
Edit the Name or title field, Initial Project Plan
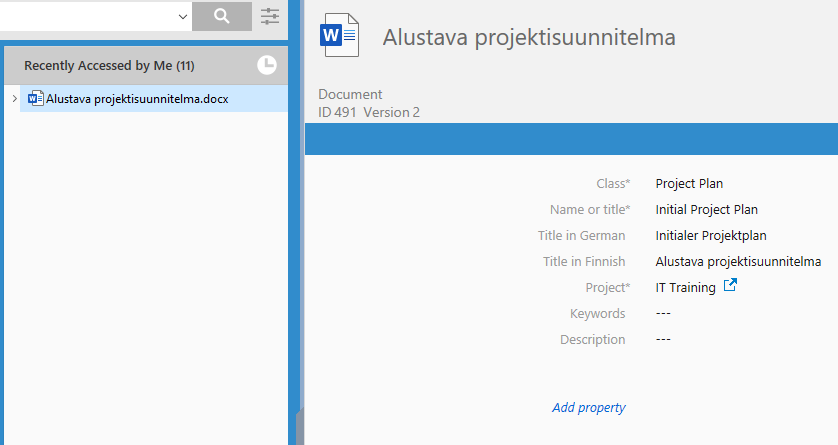(706, 210)
